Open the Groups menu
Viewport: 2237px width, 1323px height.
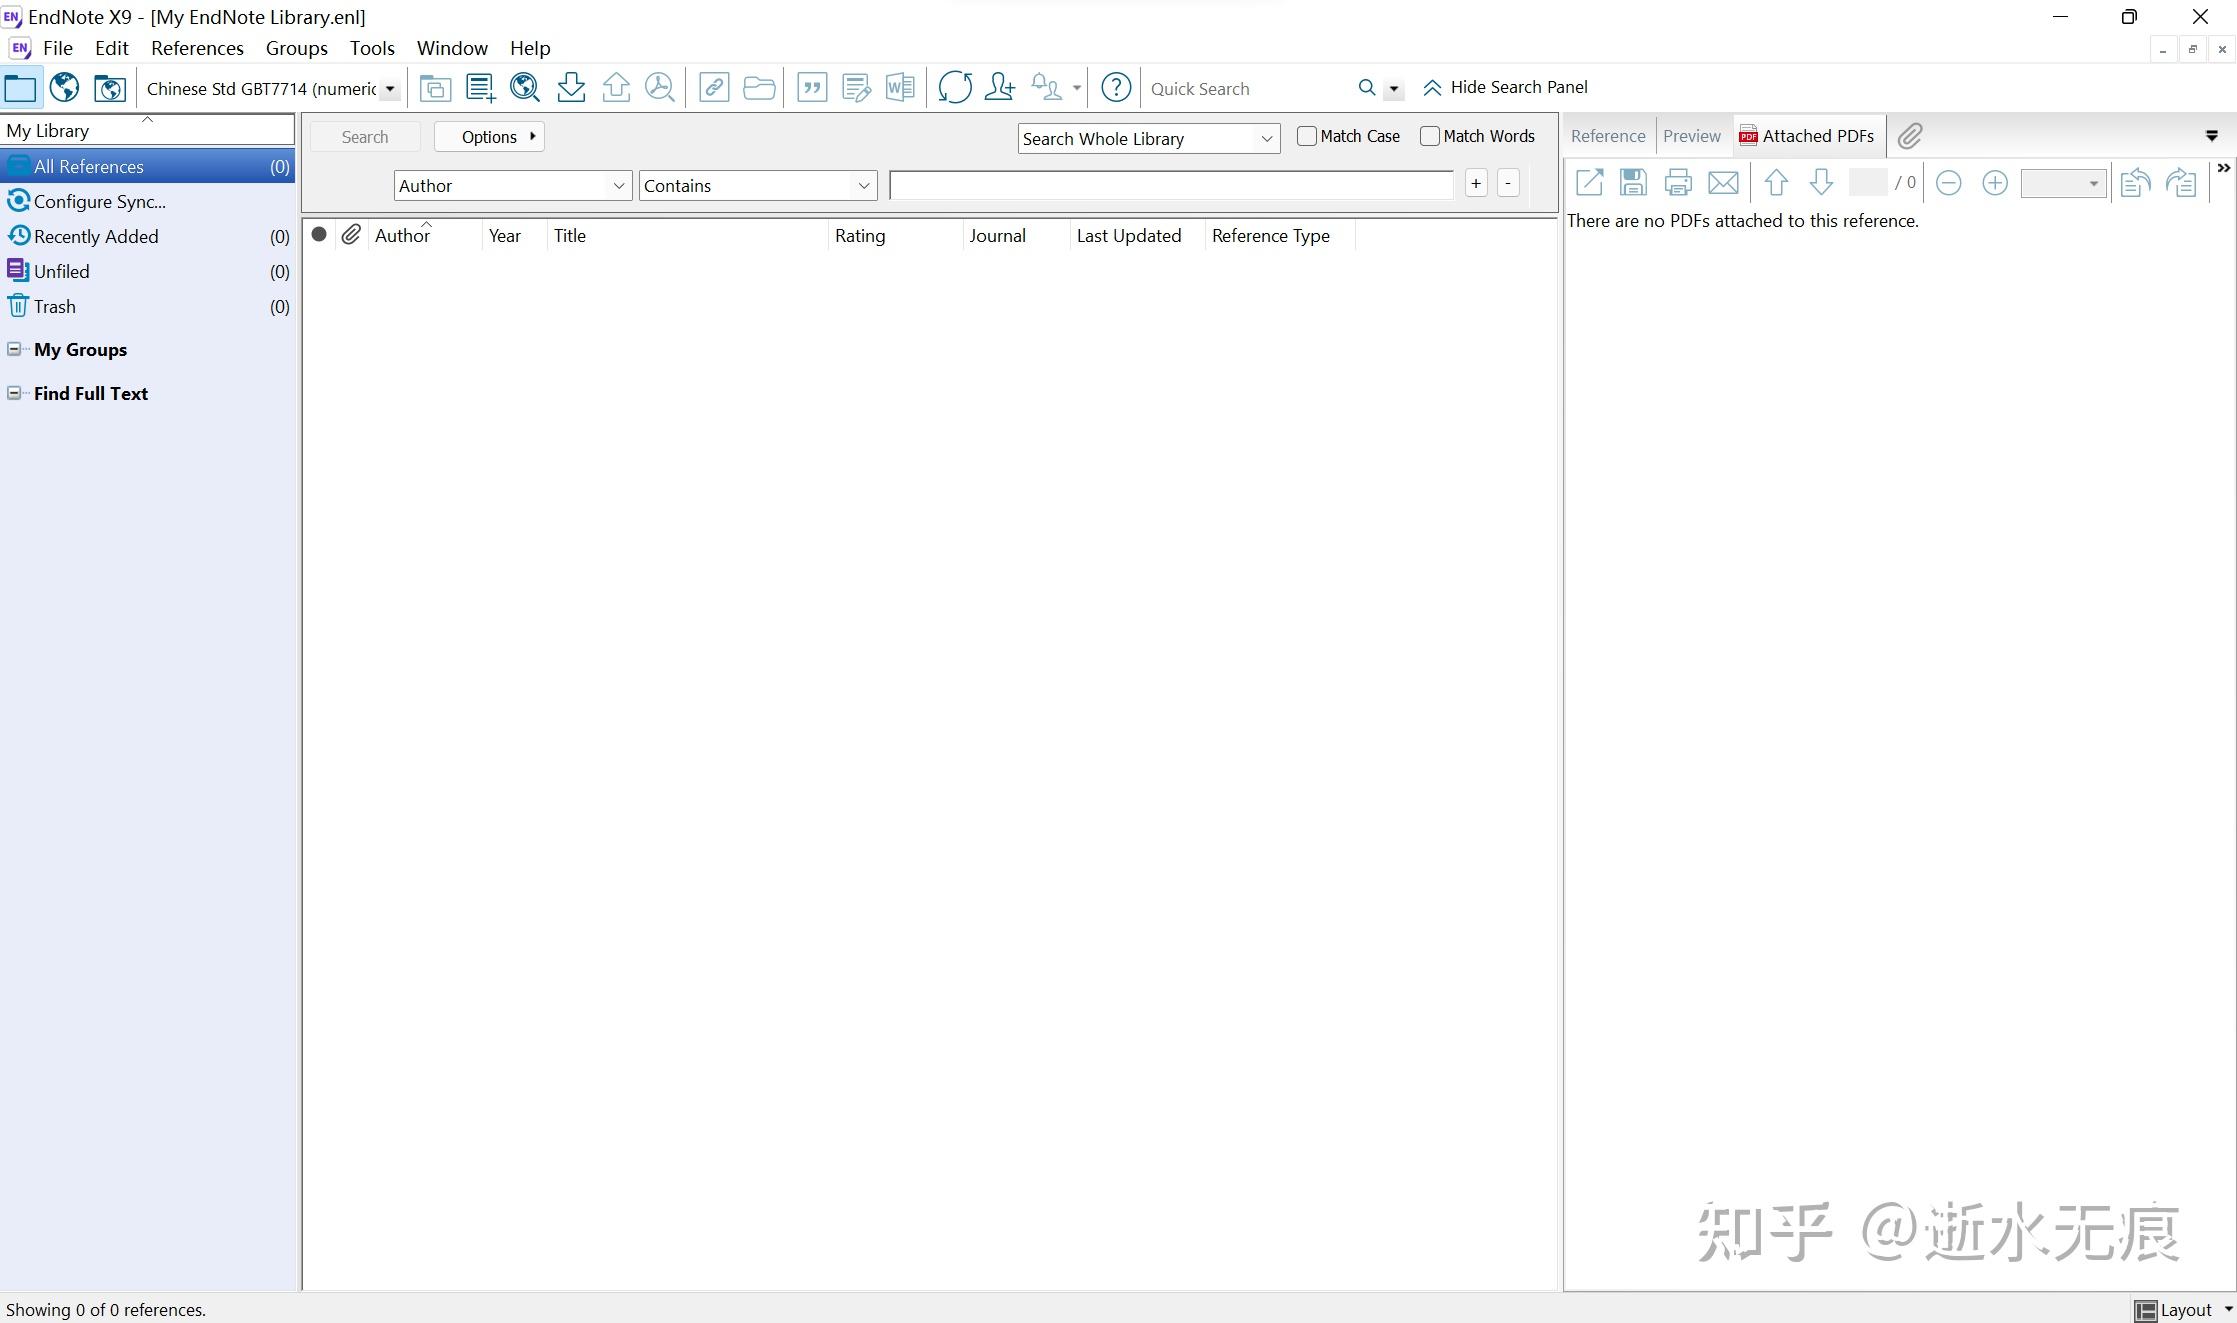pyautogui.click(x=297, y=48)
